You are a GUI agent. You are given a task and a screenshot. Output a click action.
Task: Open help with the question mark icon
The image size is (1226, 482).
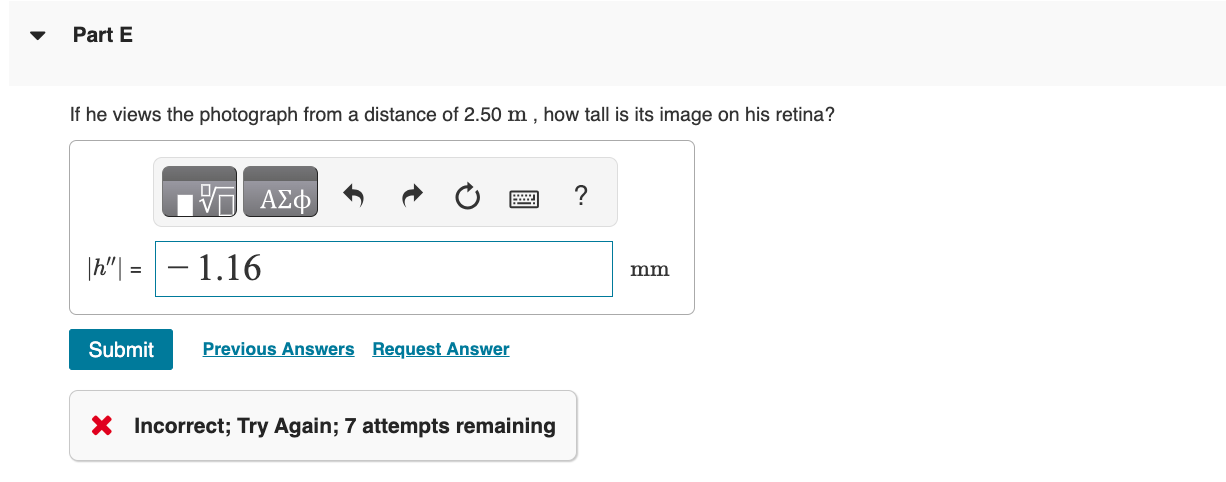point(581,197)
